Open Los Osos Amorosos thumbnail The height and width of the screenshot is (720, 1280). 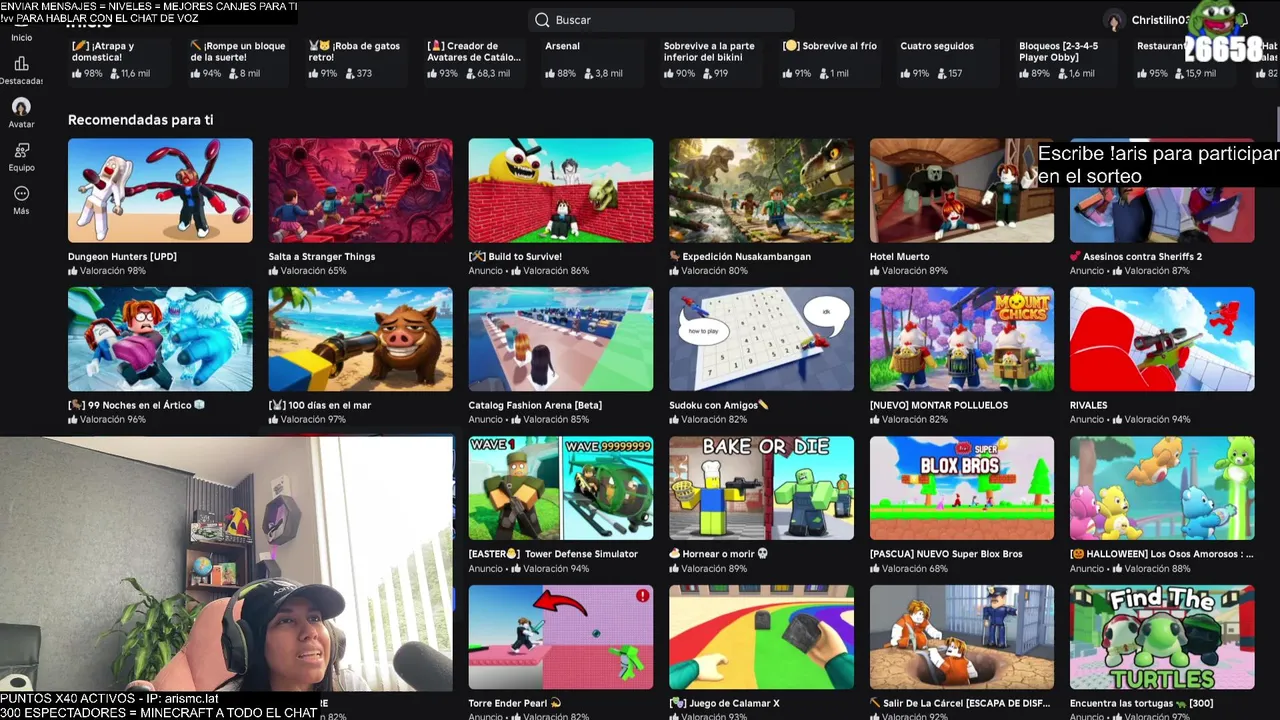pyautogui.click(x=1162, y=488)
